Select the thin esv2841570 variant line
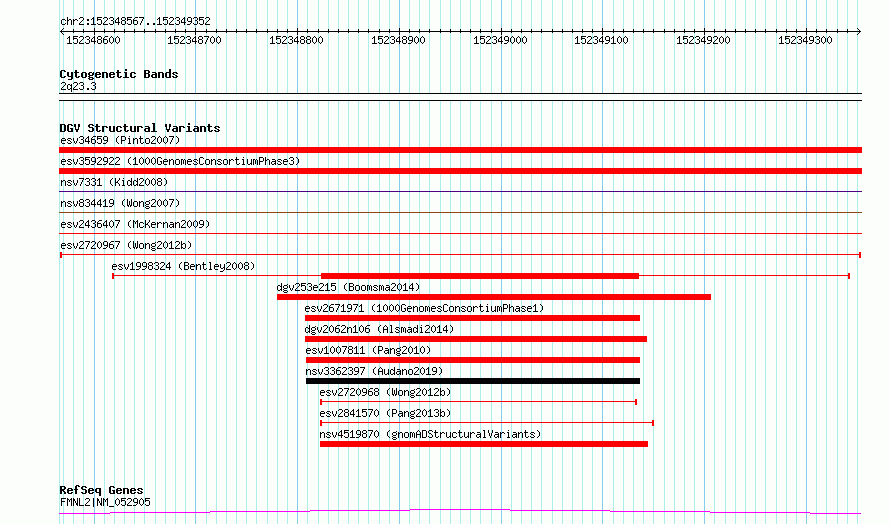 [487, 423]
